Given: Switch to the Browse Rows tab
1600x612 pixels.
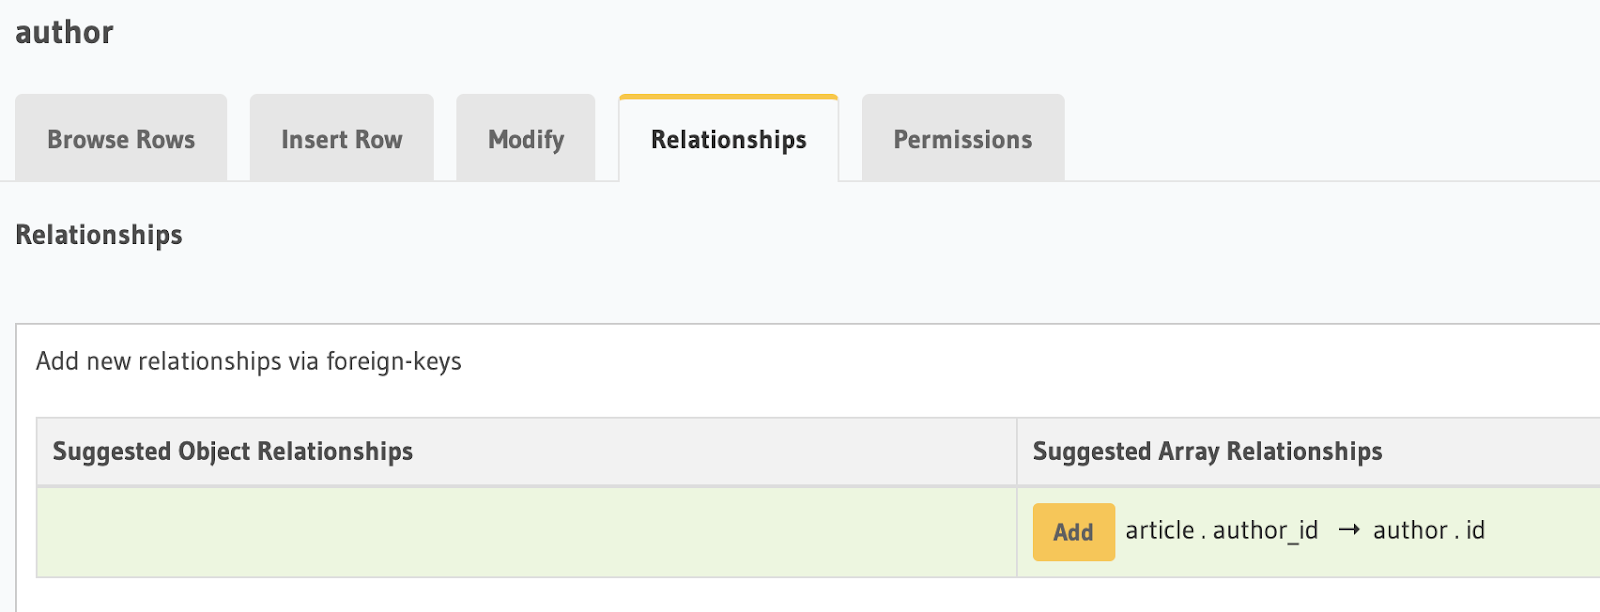Looking at the screenshot, I should tap(120, 139).
